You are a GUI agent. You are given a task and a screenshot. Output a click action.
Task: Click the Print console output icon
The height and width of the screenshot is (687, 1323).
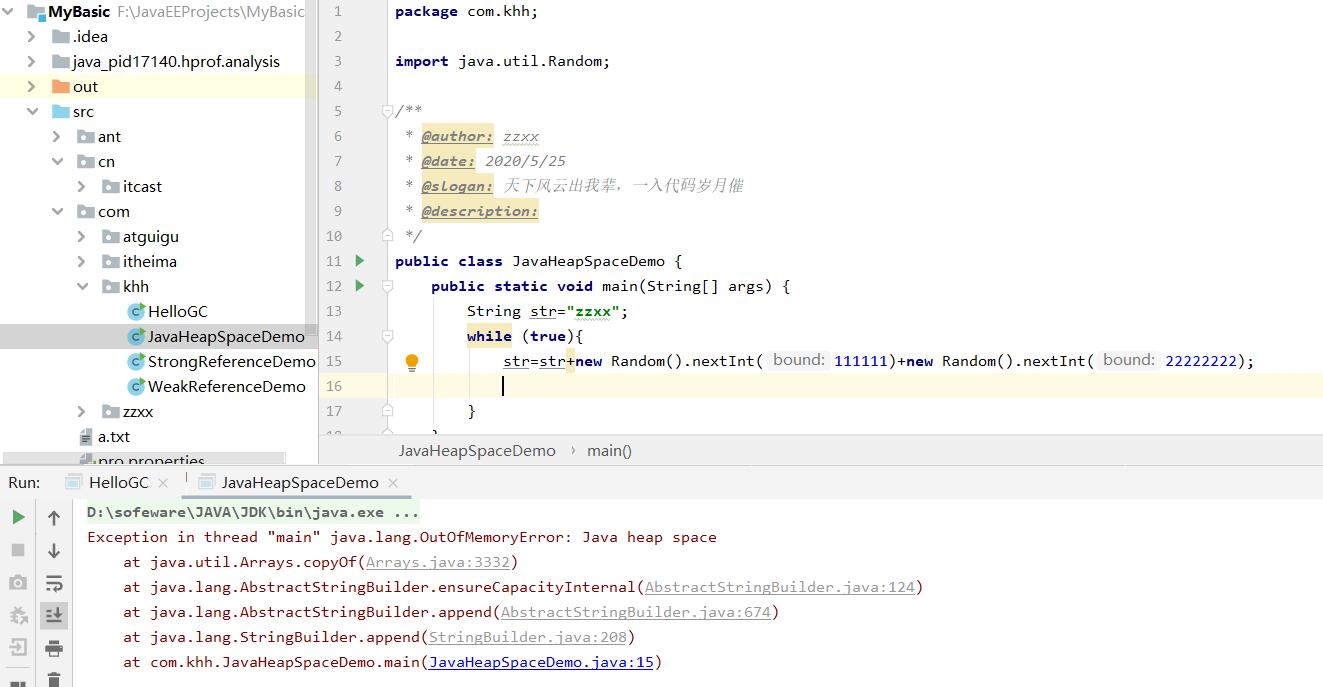coord(54,649)
